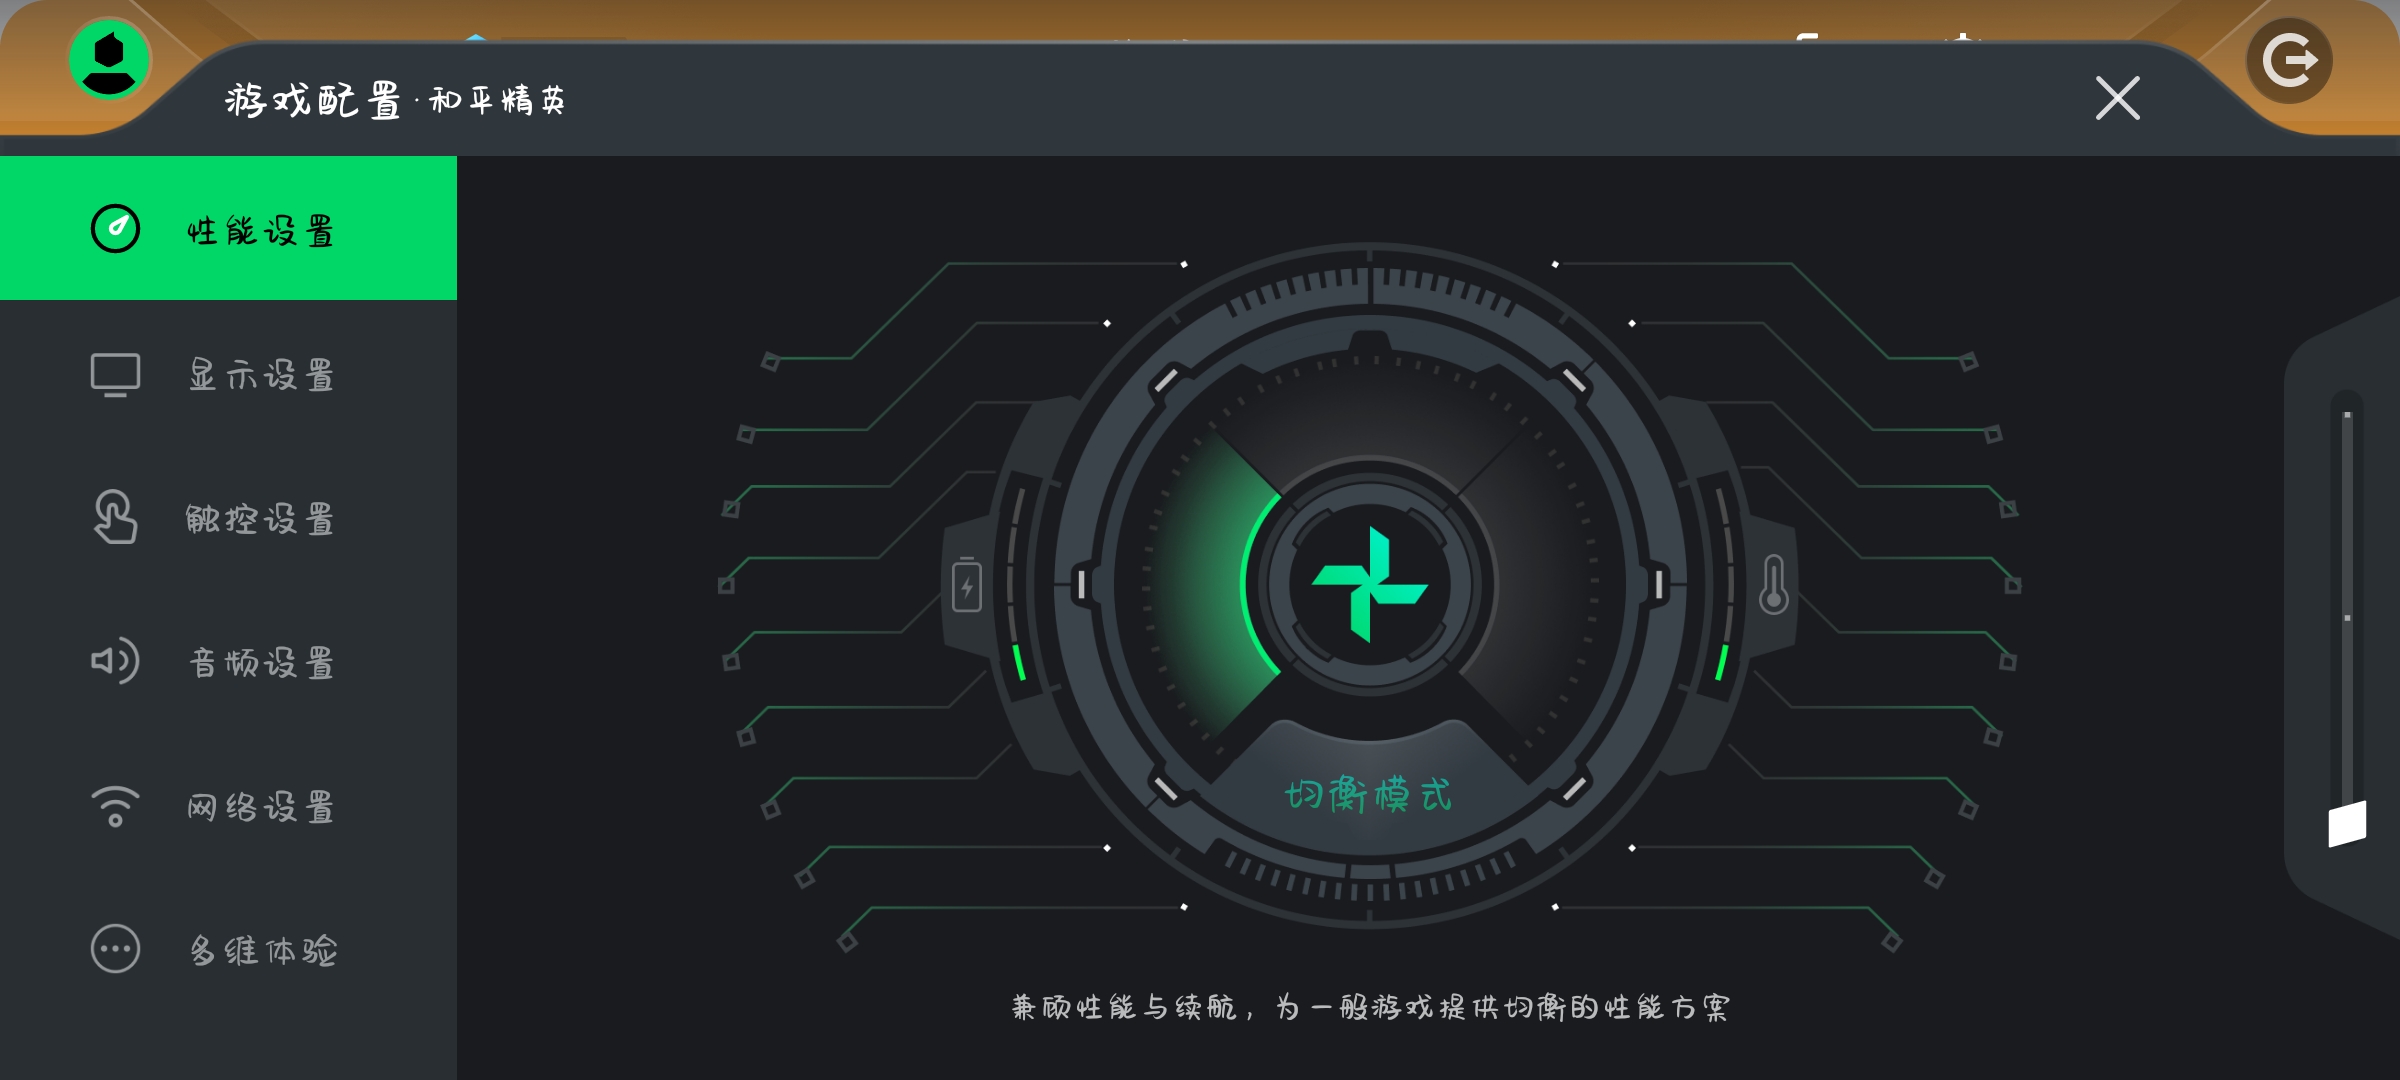Click the thermometer temperature icon on dial
Image resolution: width=2400 pixels, height=1080 pixels.
pyautogui.click(x=1774, y=584)
